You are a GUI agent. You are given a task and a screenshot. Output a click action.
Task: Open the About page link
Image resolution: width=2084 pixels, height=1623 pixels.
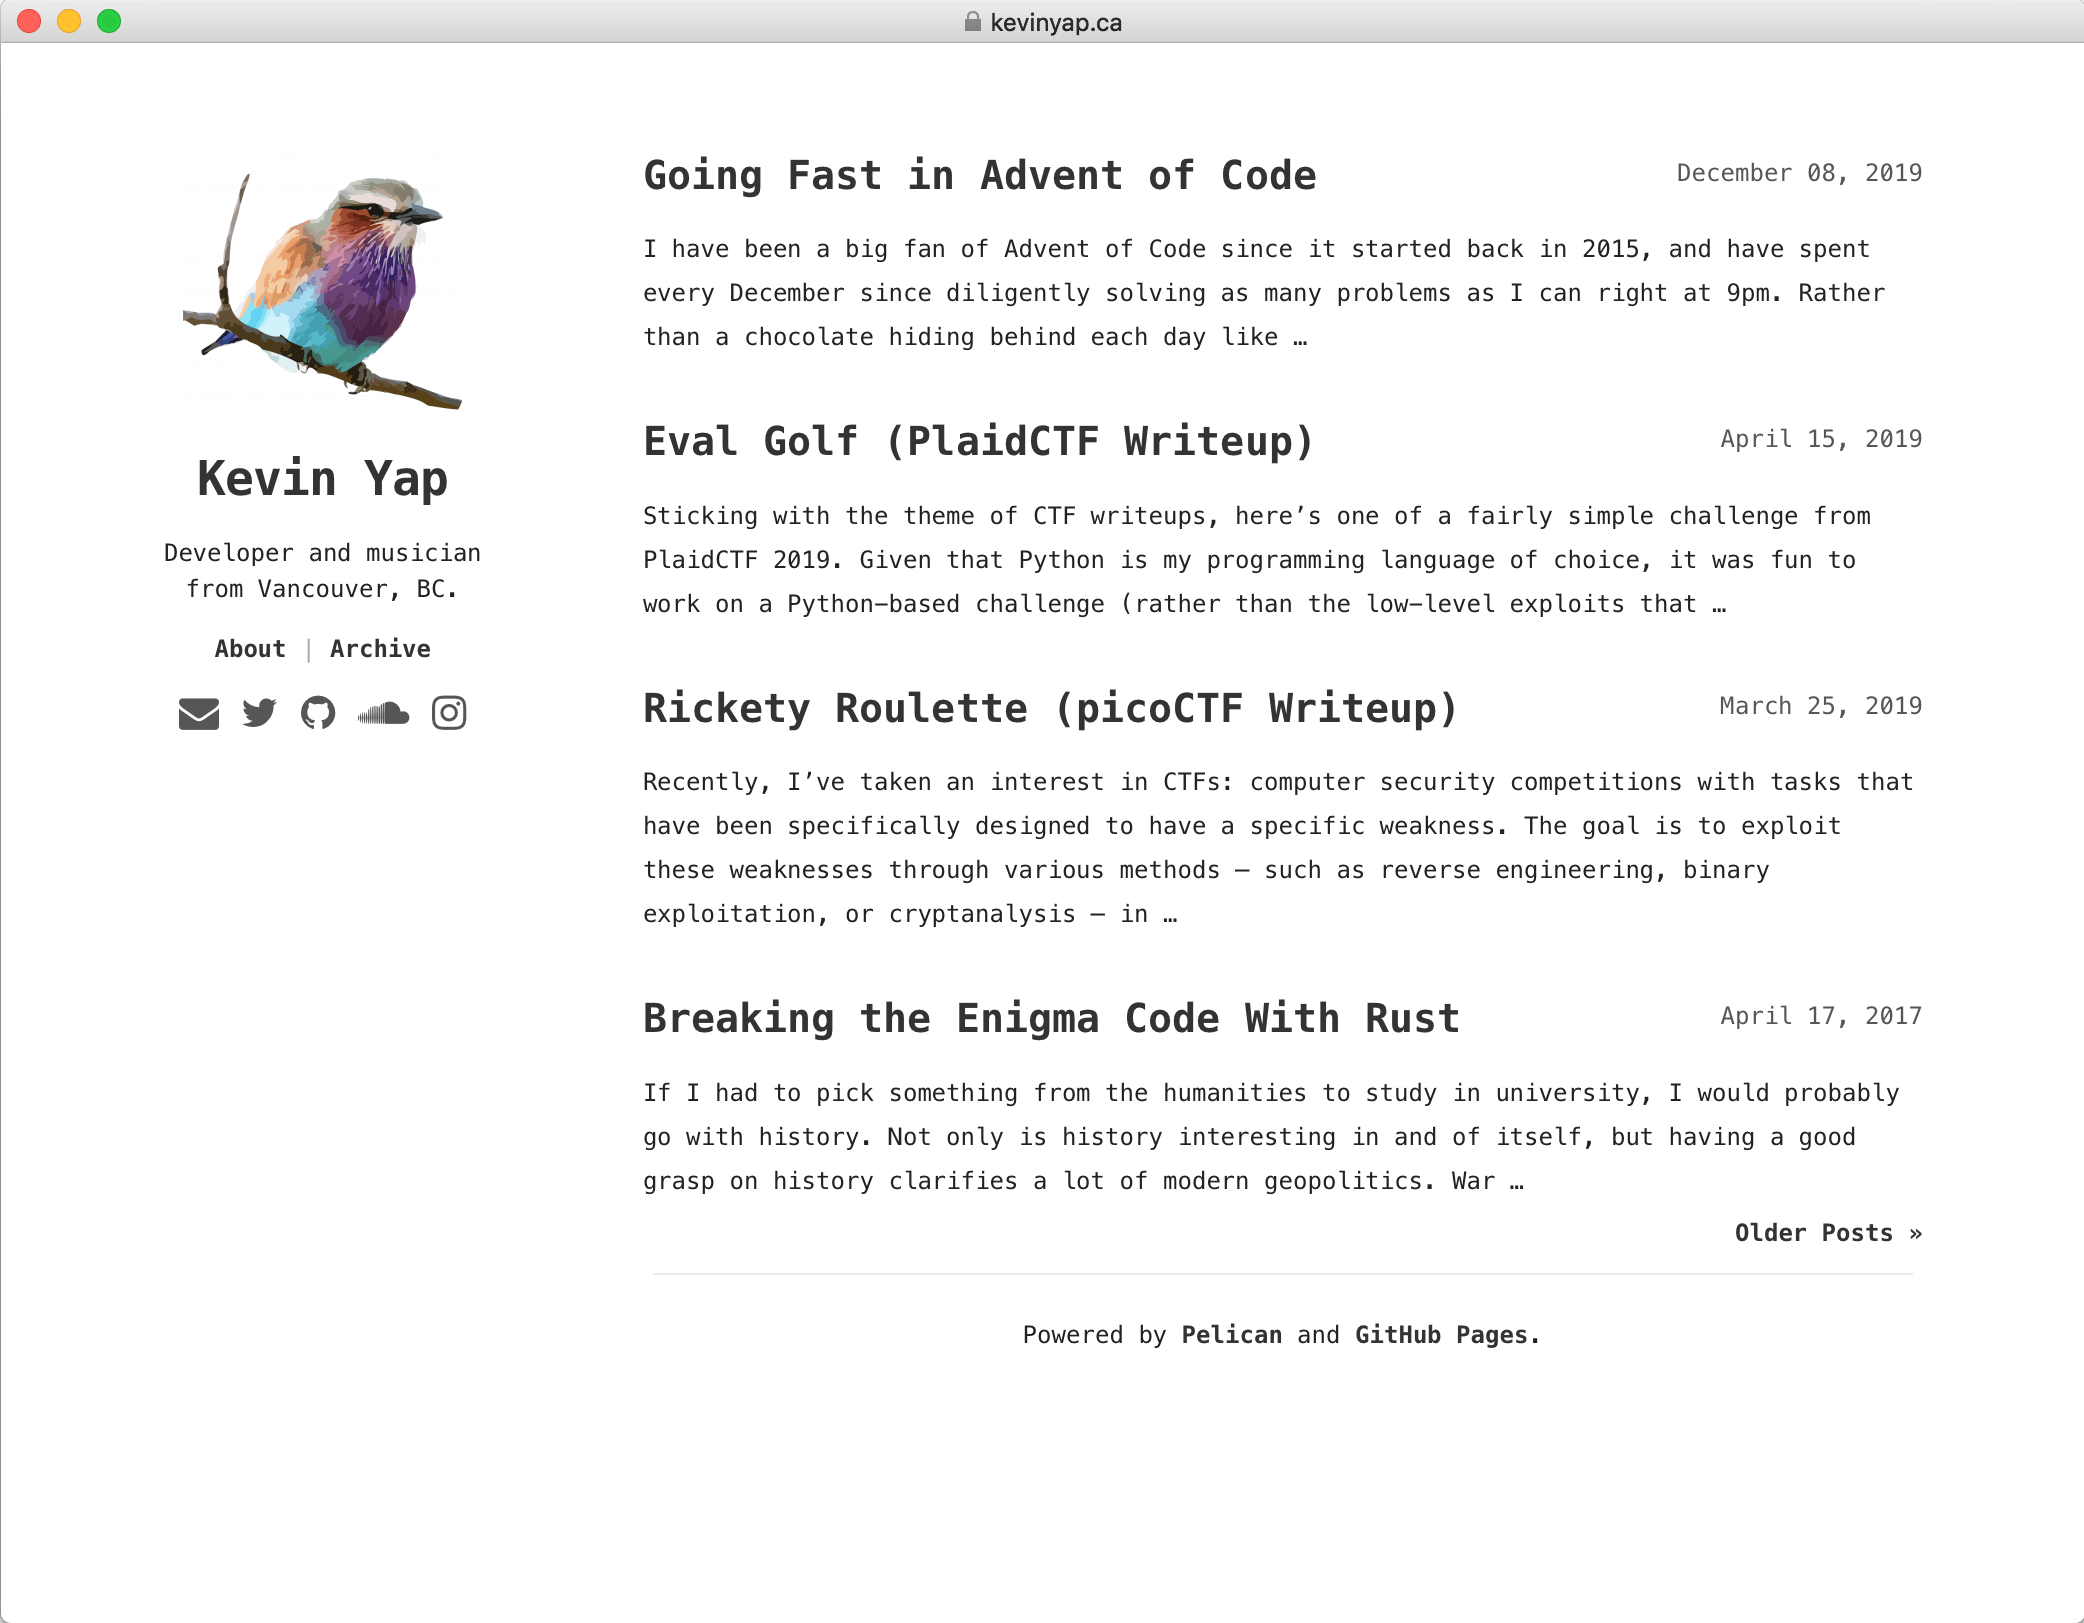[250, 649]
